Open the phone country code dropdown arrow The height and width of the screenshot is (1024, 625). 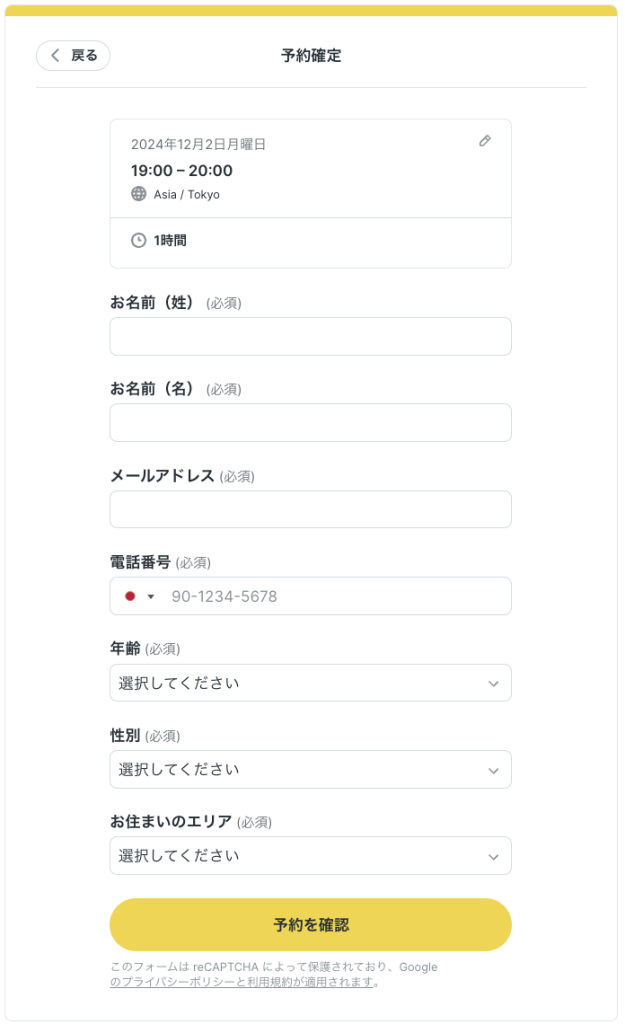[151, 597]
